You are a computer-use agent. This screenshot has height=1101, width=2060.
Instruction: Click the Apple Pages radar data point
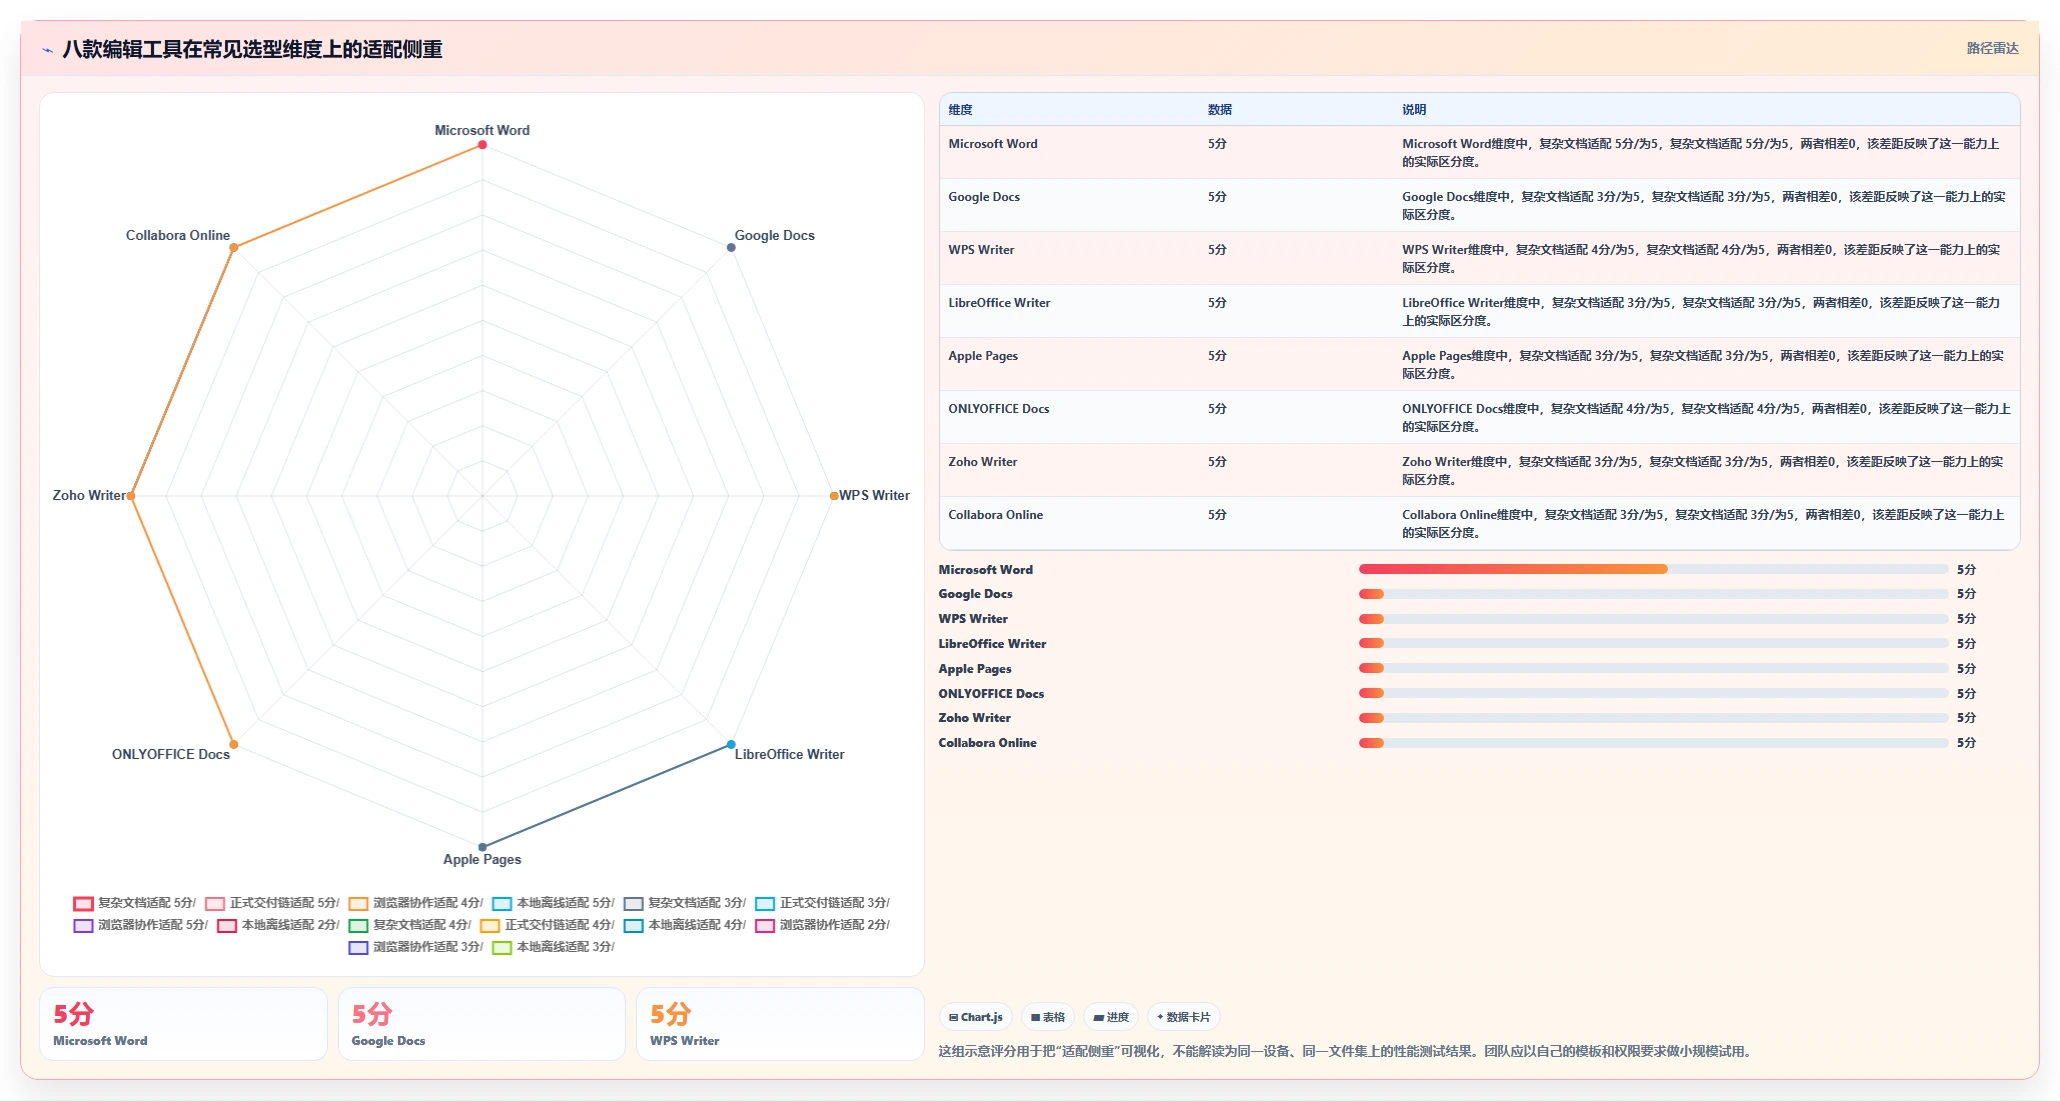482,847
